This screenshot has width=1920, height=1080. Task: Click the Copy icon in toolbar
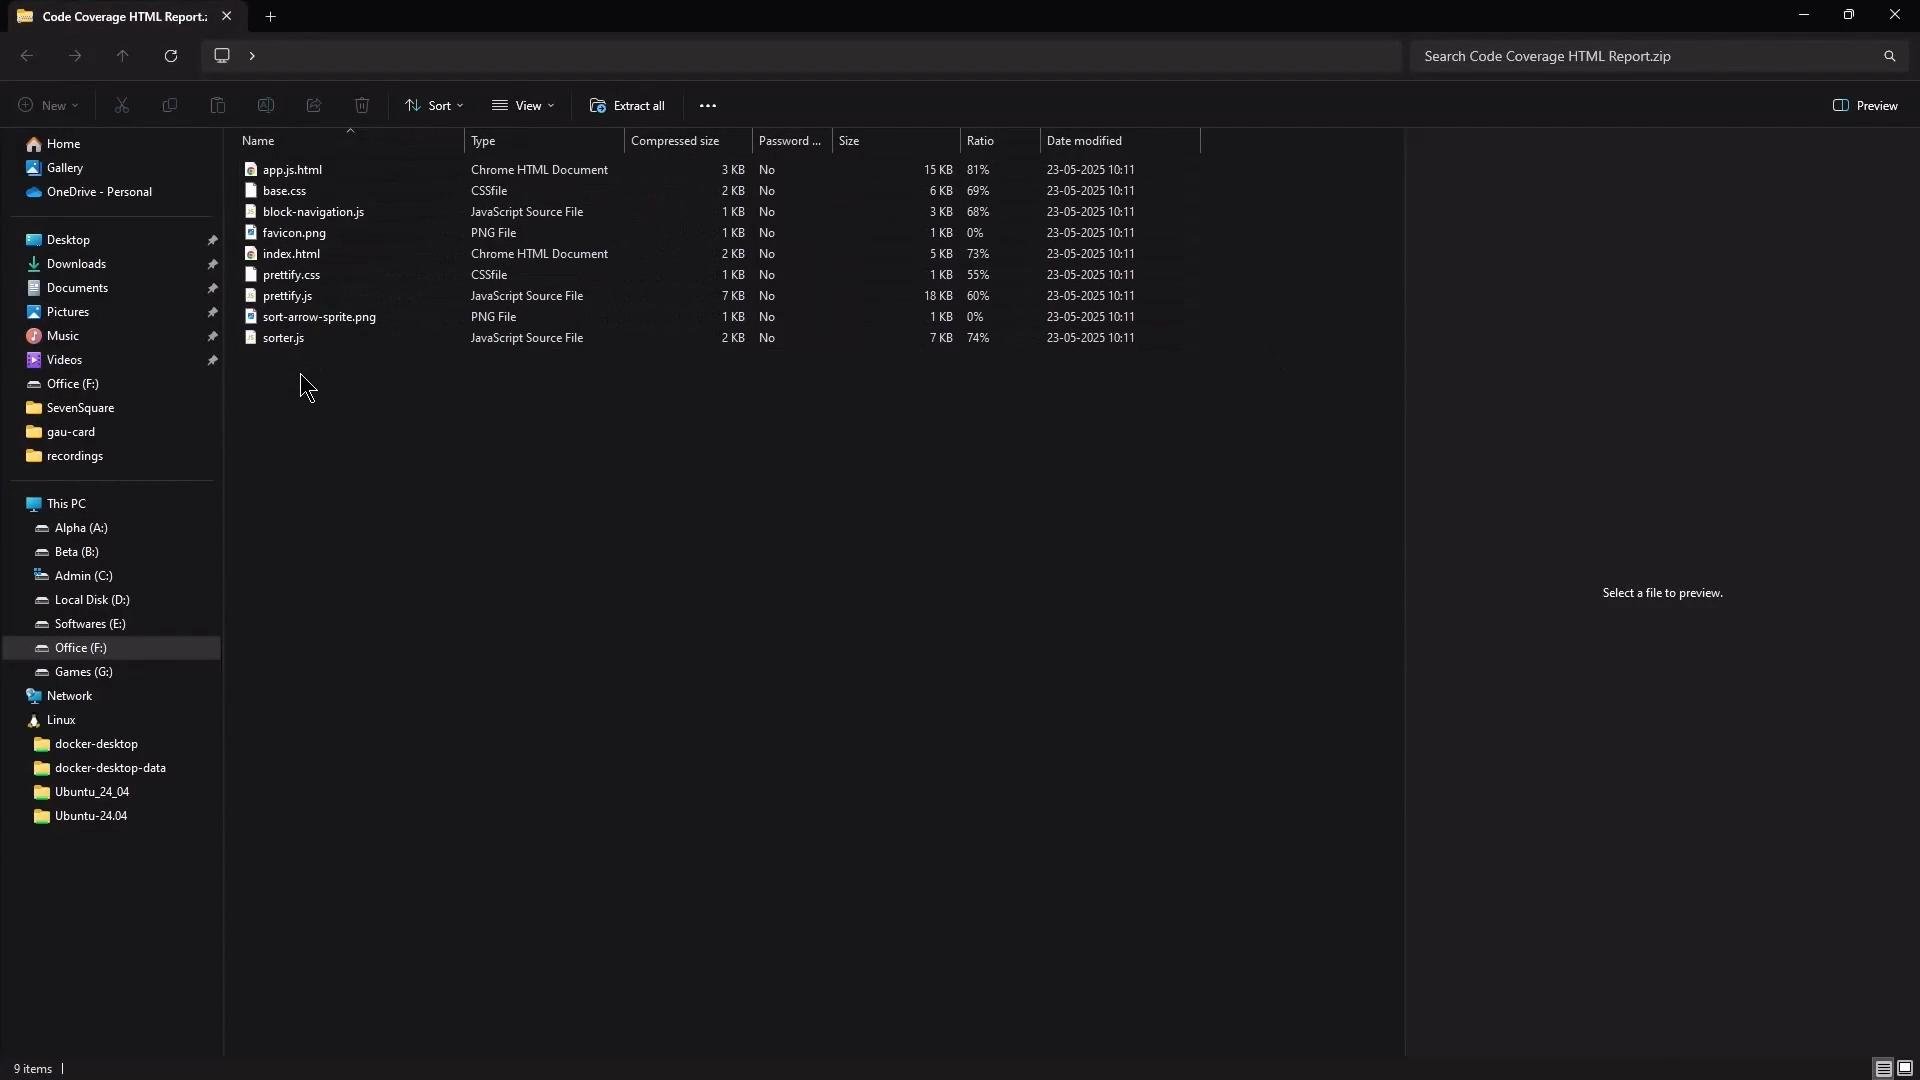(x=170, y=105)
